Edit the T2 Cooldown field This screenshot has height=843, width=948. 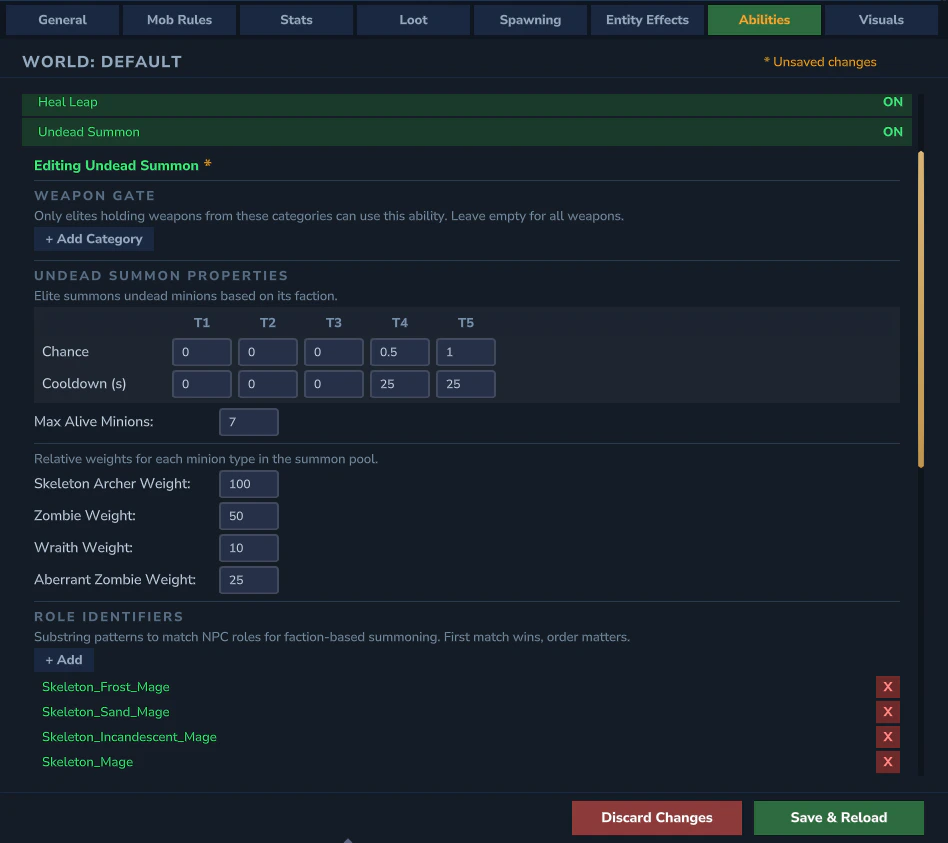(268, 384)
